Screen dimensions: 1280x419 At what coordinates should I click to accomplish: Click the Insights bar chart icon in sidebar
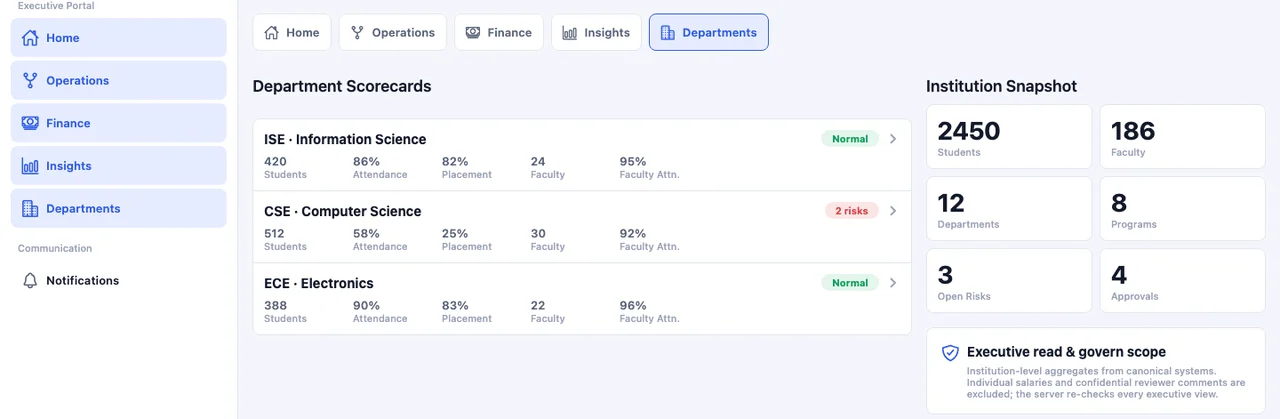pyautogui.click(x=30, y=166)
